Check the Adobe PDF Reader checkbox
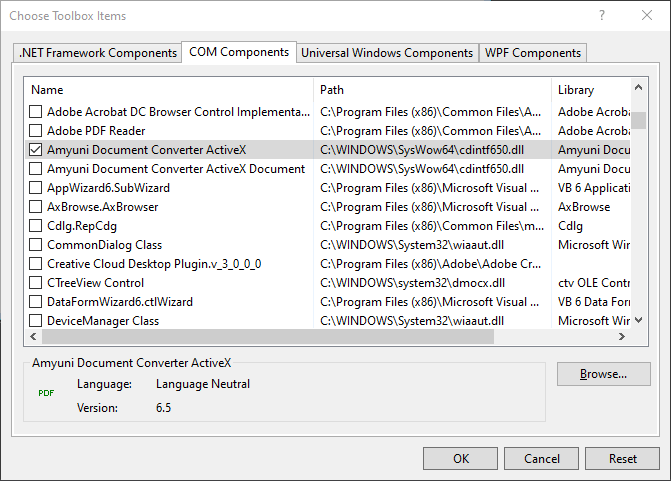The height and width of the screenshot is (481, 671). (36, 131)
